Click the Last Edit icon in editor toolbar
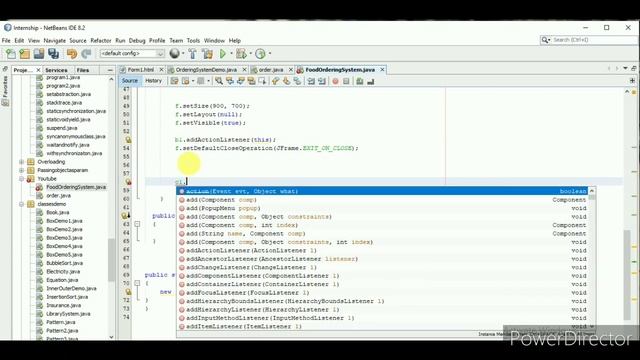 click(x=174, y=81)
